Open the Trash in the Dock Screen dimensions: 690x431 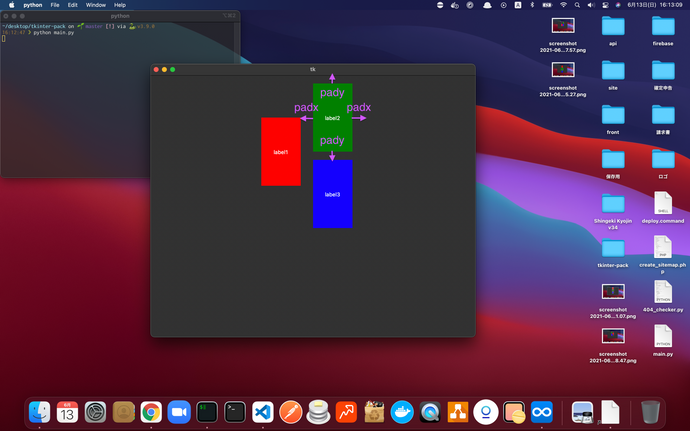point(650,413)
